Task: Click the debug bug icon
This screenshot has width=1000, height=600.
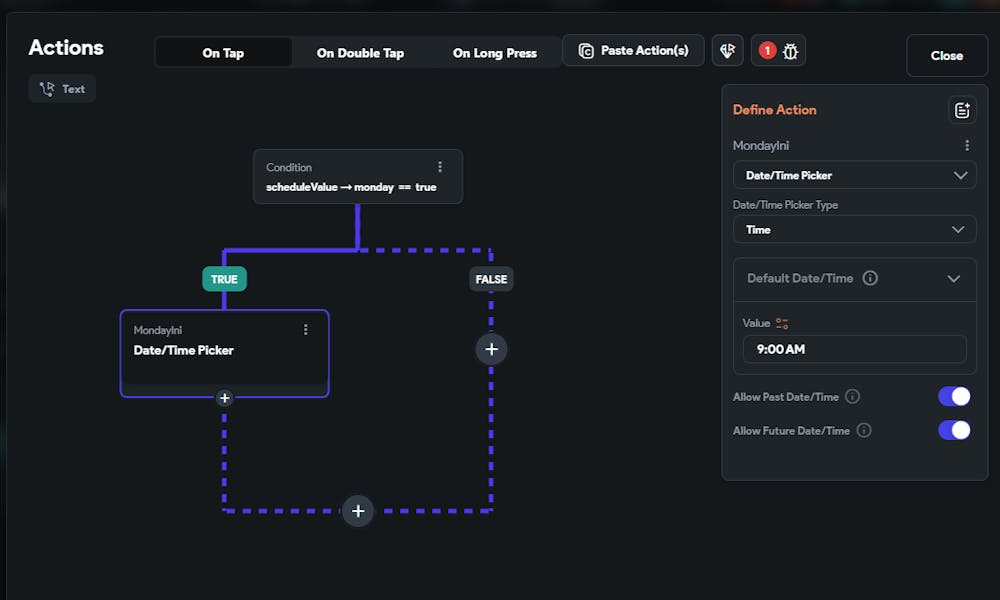Action: [790, 51]
